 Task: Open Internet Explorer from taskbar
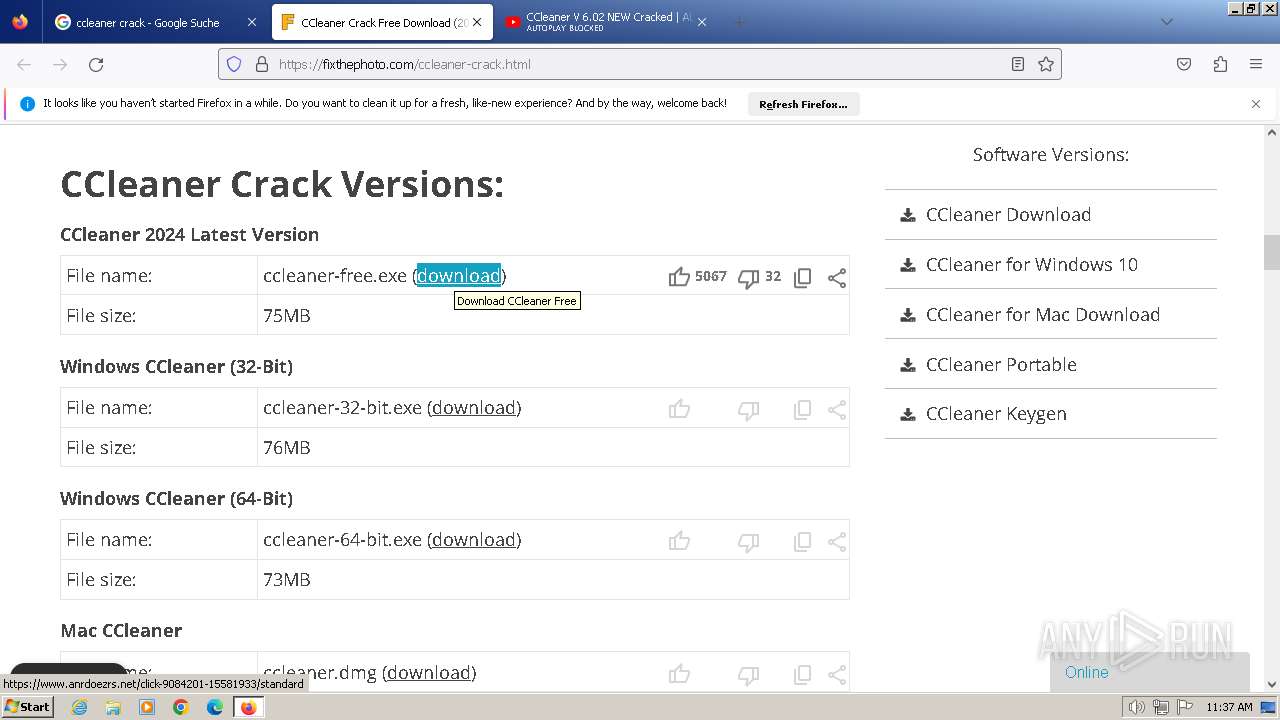click(x=79, y=707)
